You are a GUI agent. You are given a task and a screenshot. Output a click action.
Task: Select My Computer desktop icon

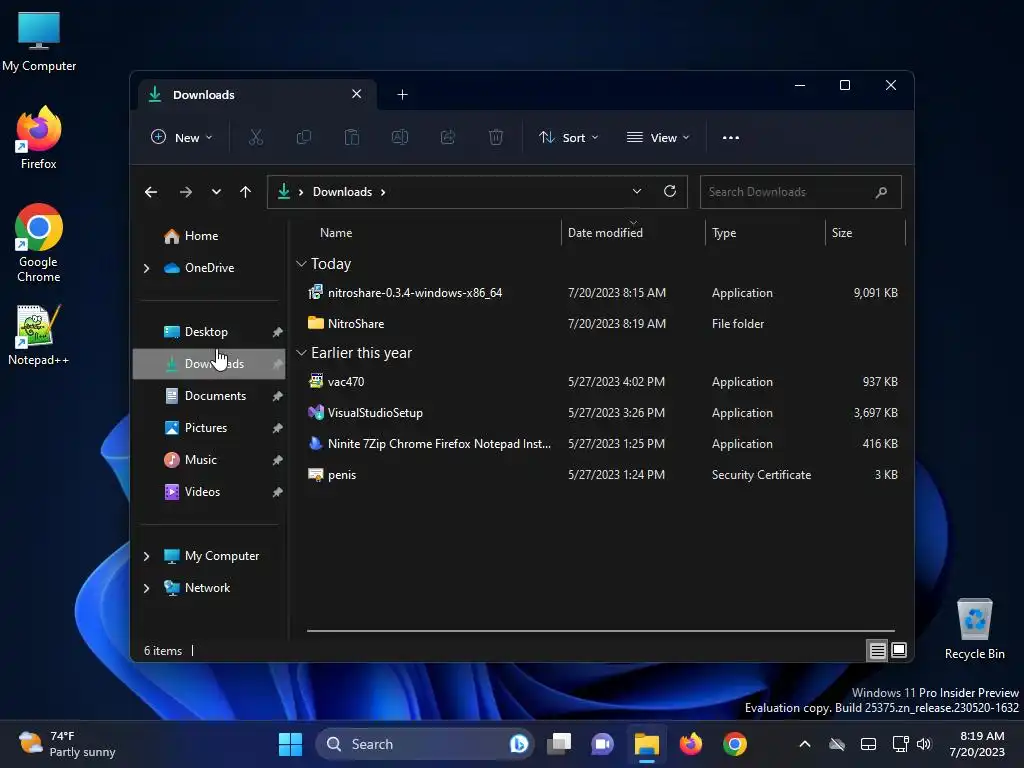(x=39, y=41)
